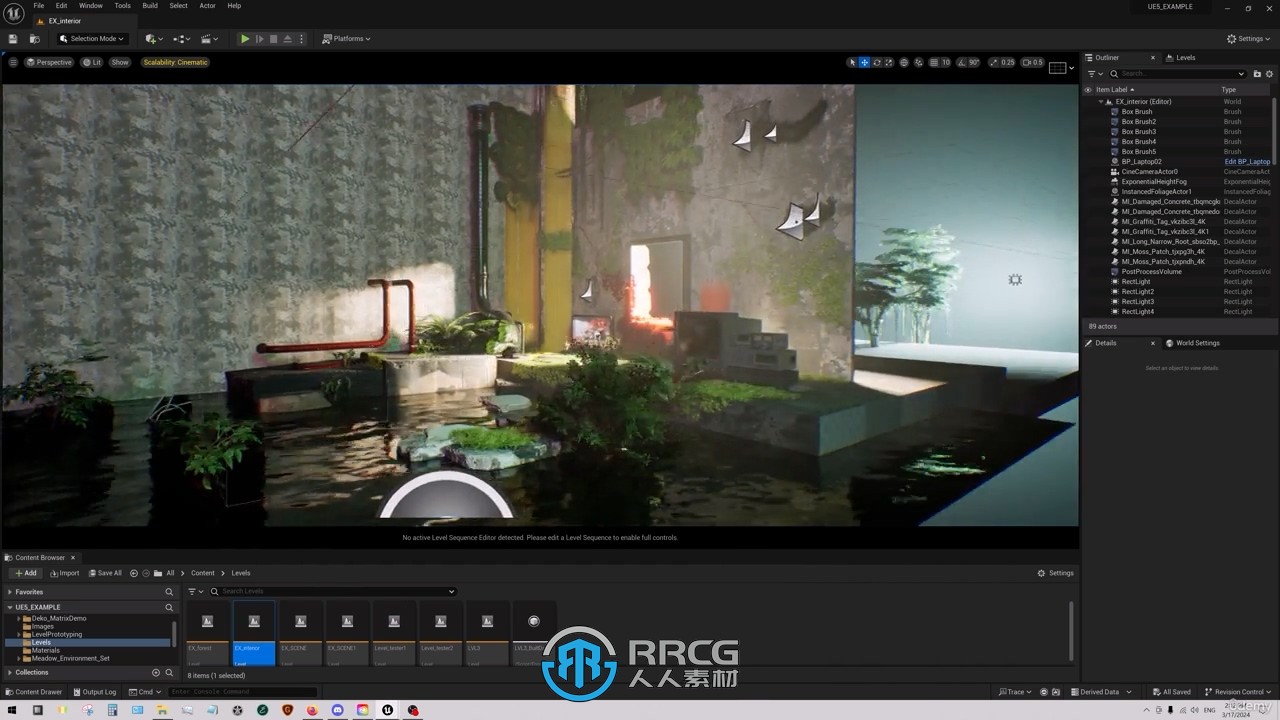Open the Actor menu
The height and width of the screenshot is (720, 1280).
click(207, 5)
